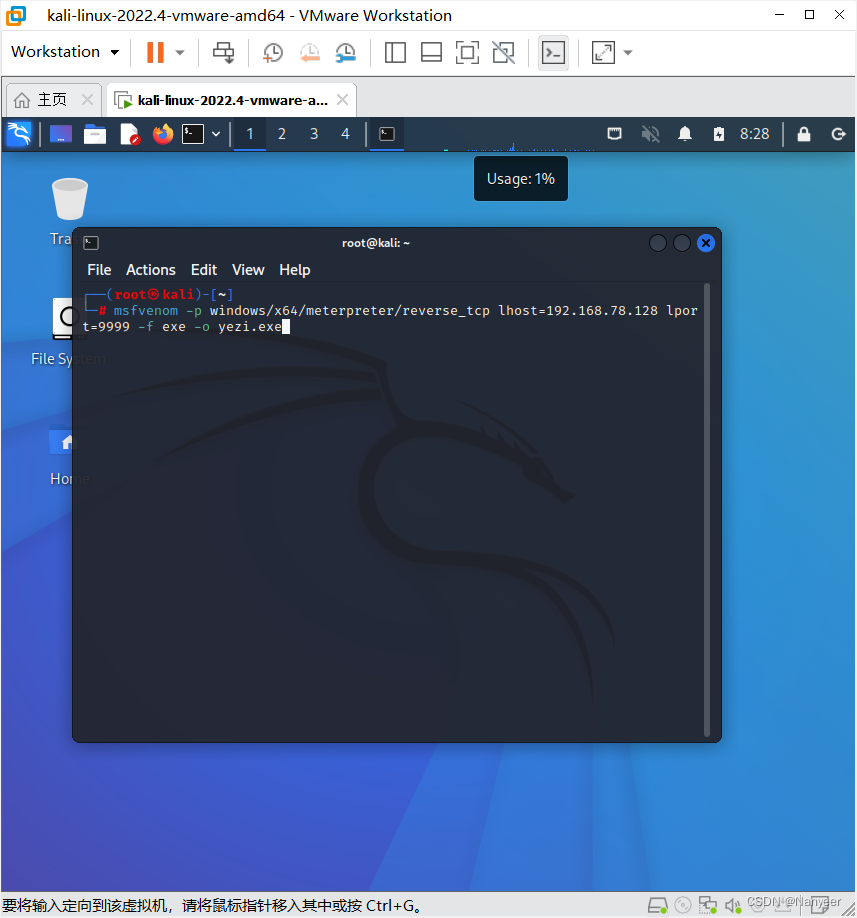Image resolution: width=857 pixels, height=918 pixels.
Task: Switch to Unity mode
Action: click(503, 53)
